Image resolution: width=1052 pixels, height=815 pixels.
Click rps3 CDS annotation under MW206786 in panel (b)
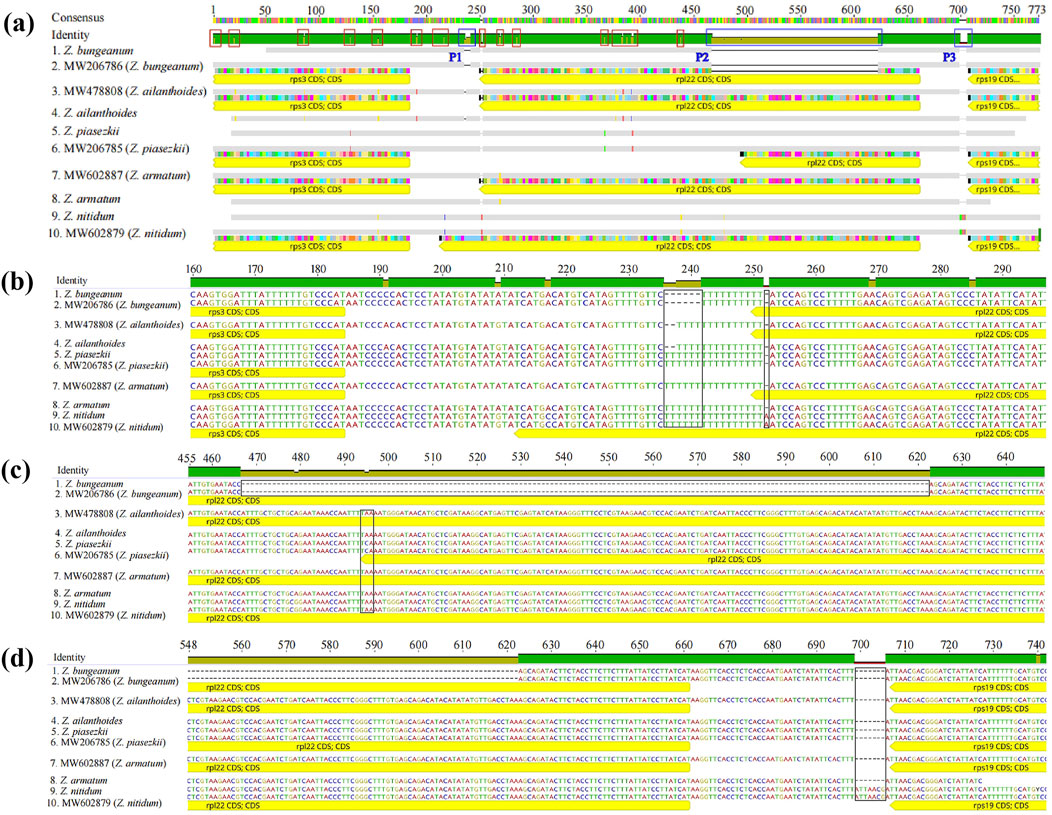268,312
